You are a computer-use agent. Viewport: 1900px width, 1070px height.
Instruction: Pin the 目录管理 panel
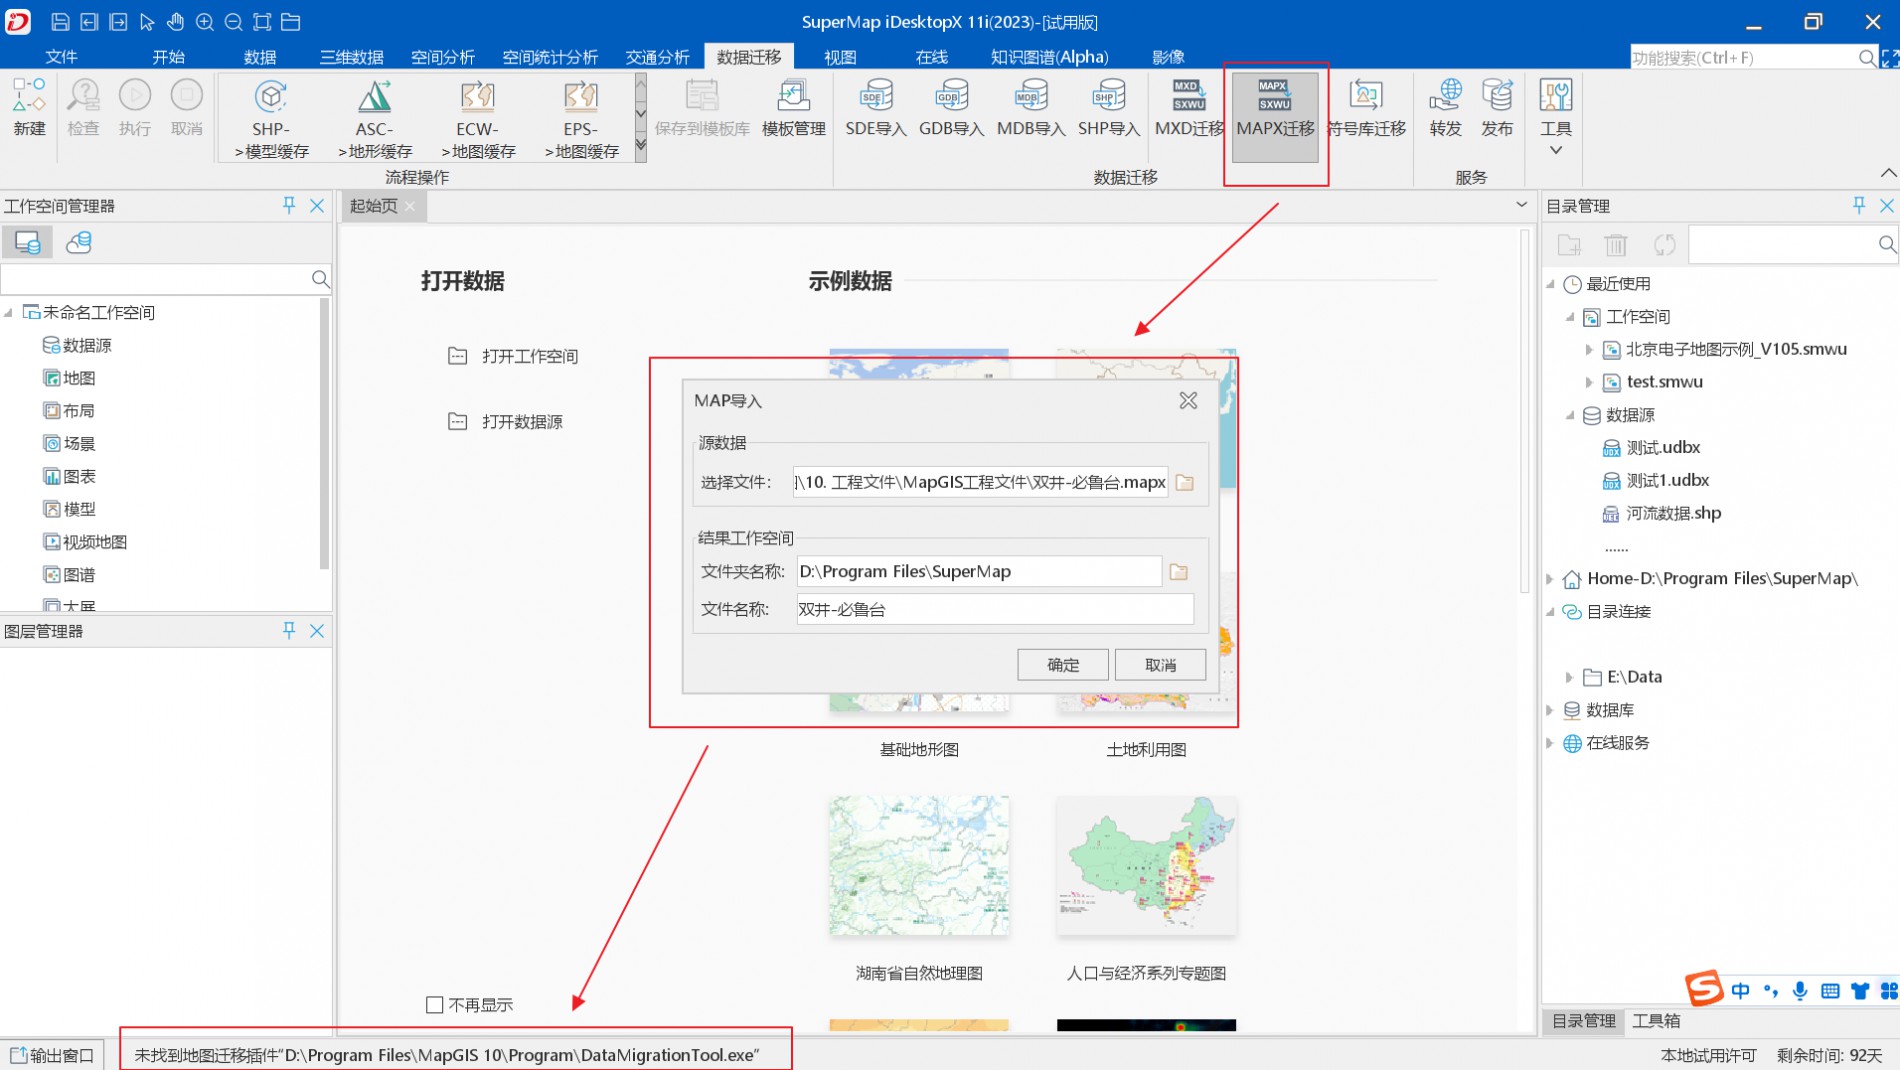coord(1859,205)
